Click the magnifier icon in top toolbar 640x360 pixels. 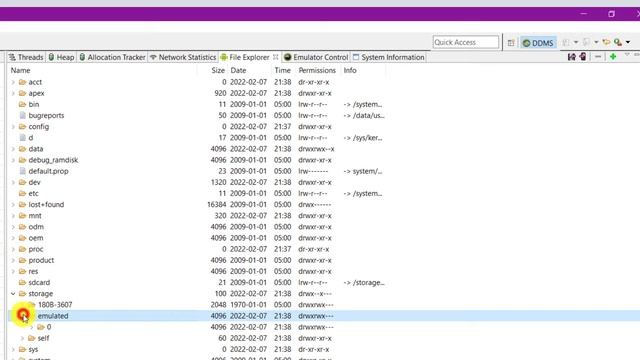[x=618, y=42]
